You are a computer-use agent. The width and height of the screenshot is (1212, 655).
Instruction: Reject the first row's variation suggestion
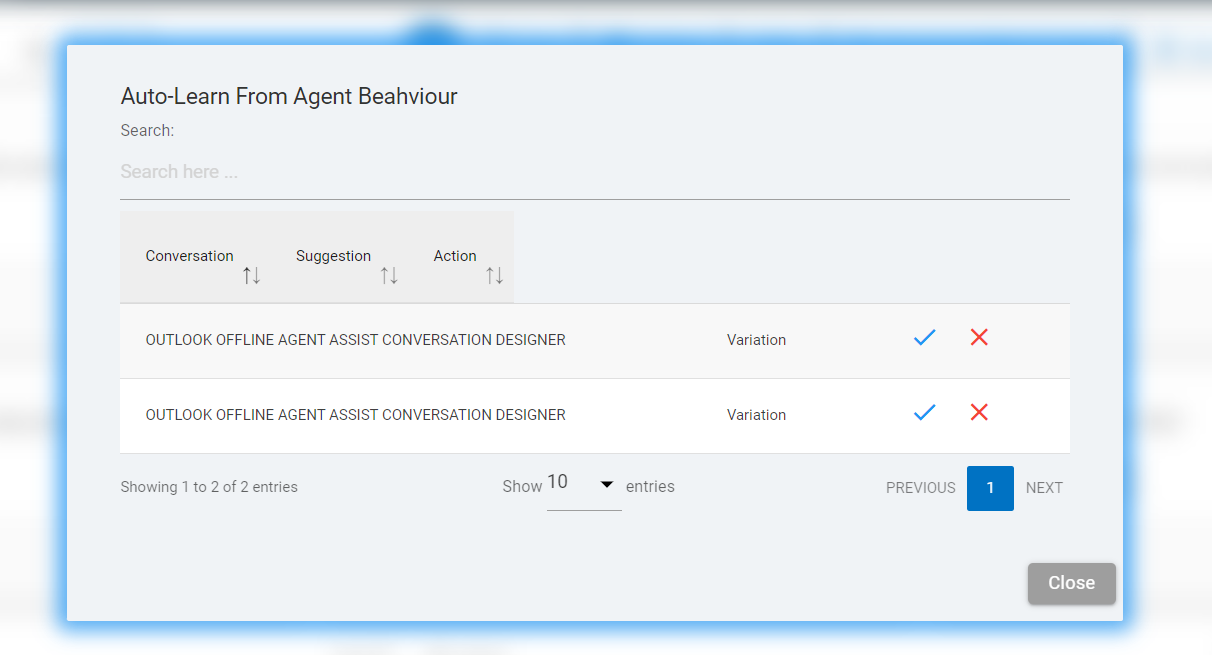tap(979, 338)
